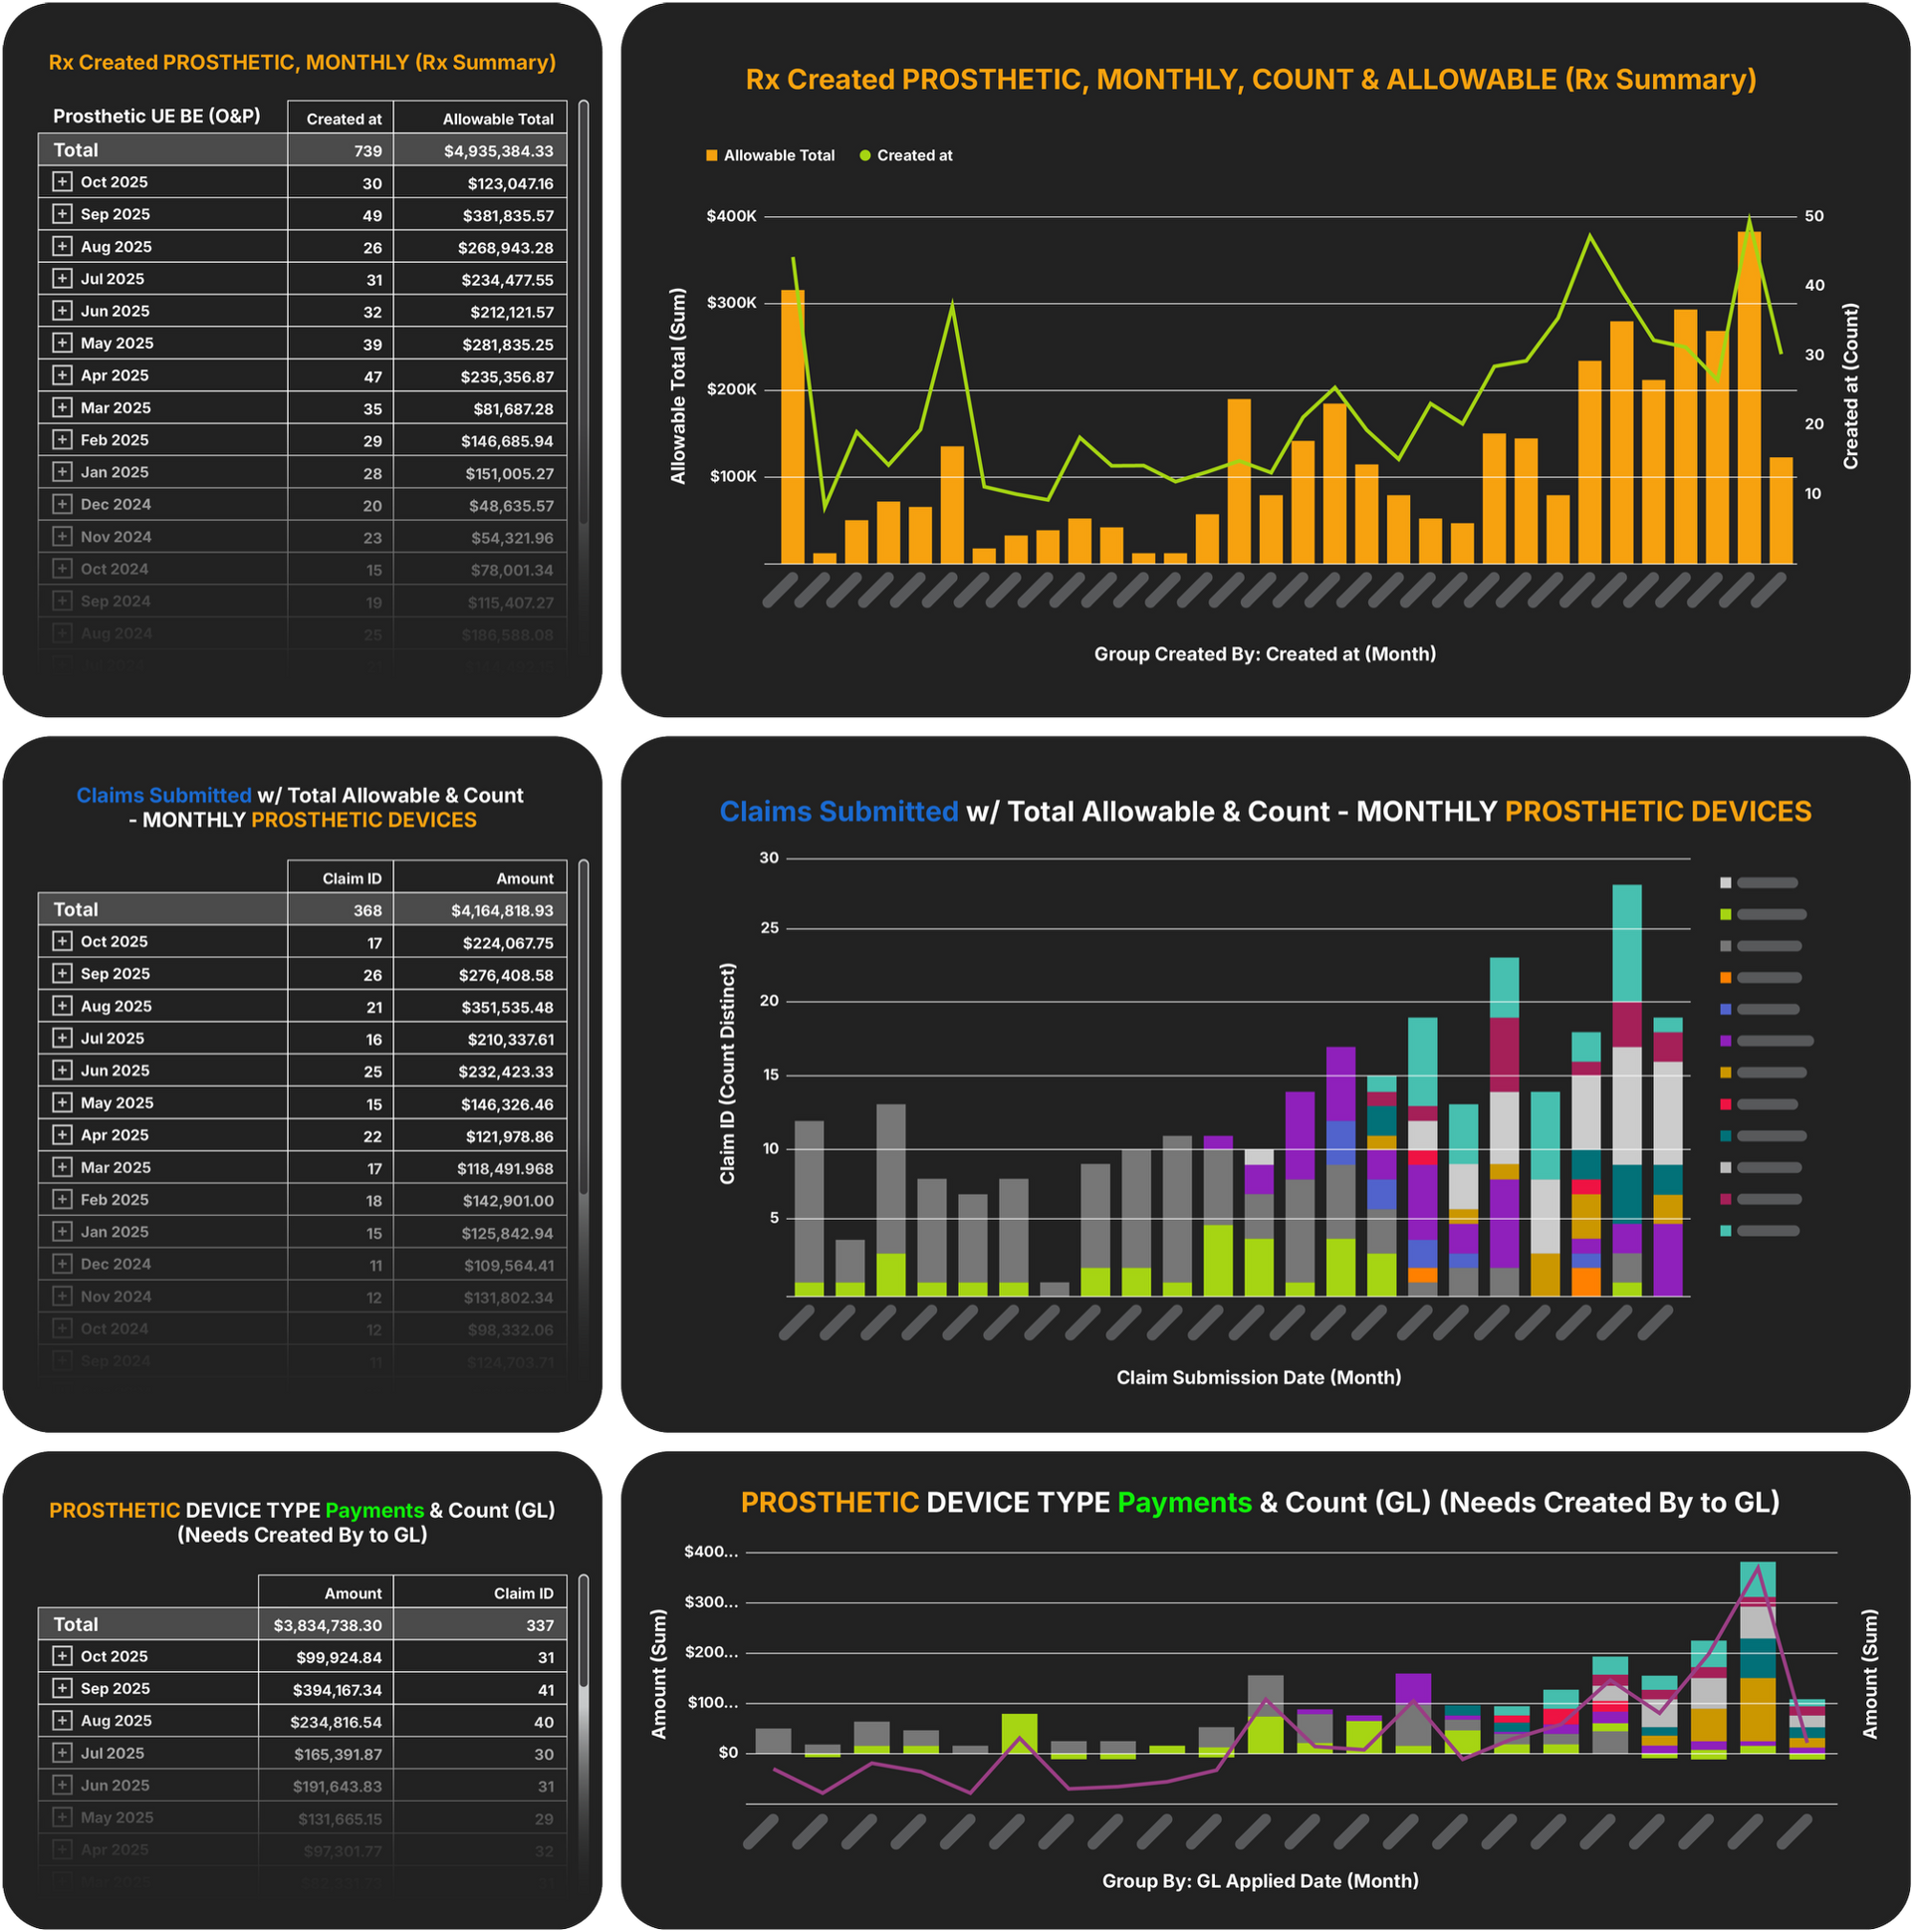
Task: Sort by Claim ID column in Claims Submitted table
Action: (x=351, y=879)
